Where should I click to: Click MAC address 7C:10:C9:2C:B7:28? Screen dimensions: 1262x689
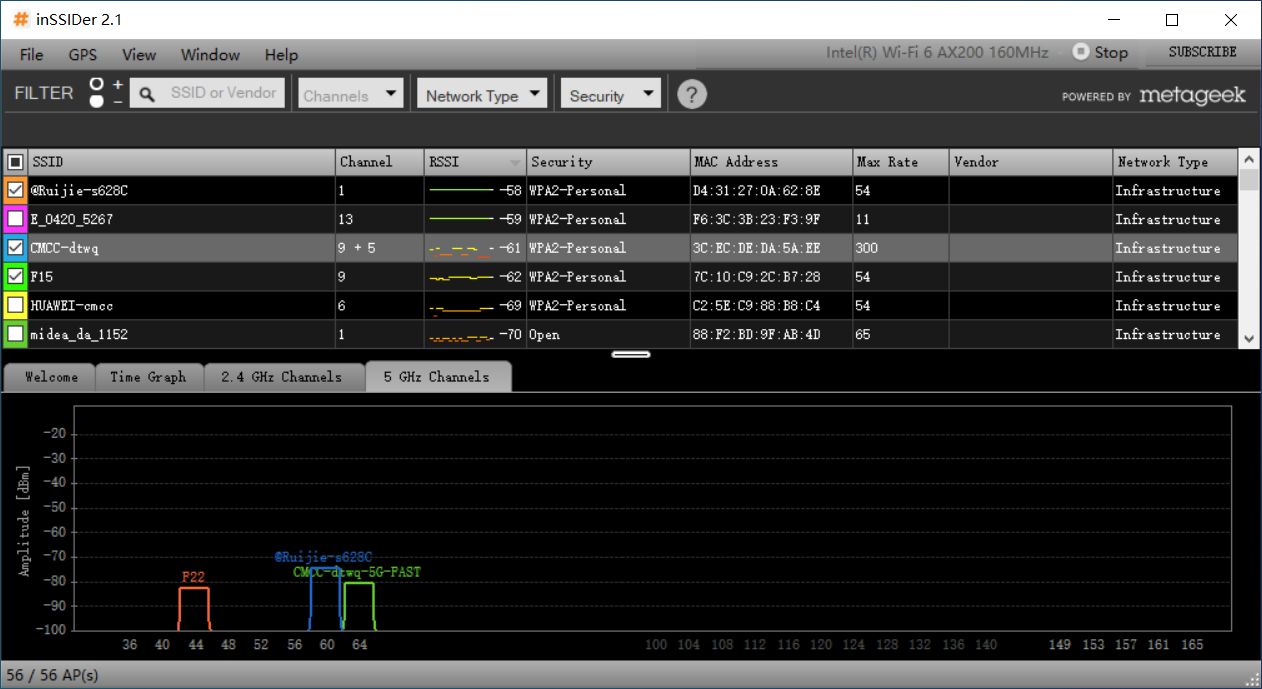point(756,277)
